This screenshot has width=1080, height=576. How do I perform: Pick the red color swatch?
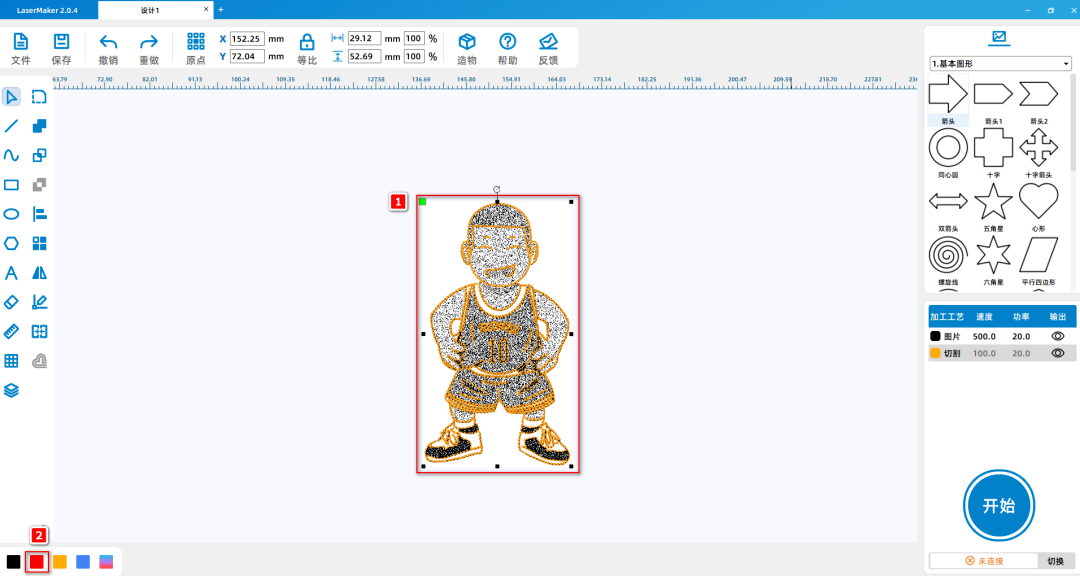tap(37, 562)
